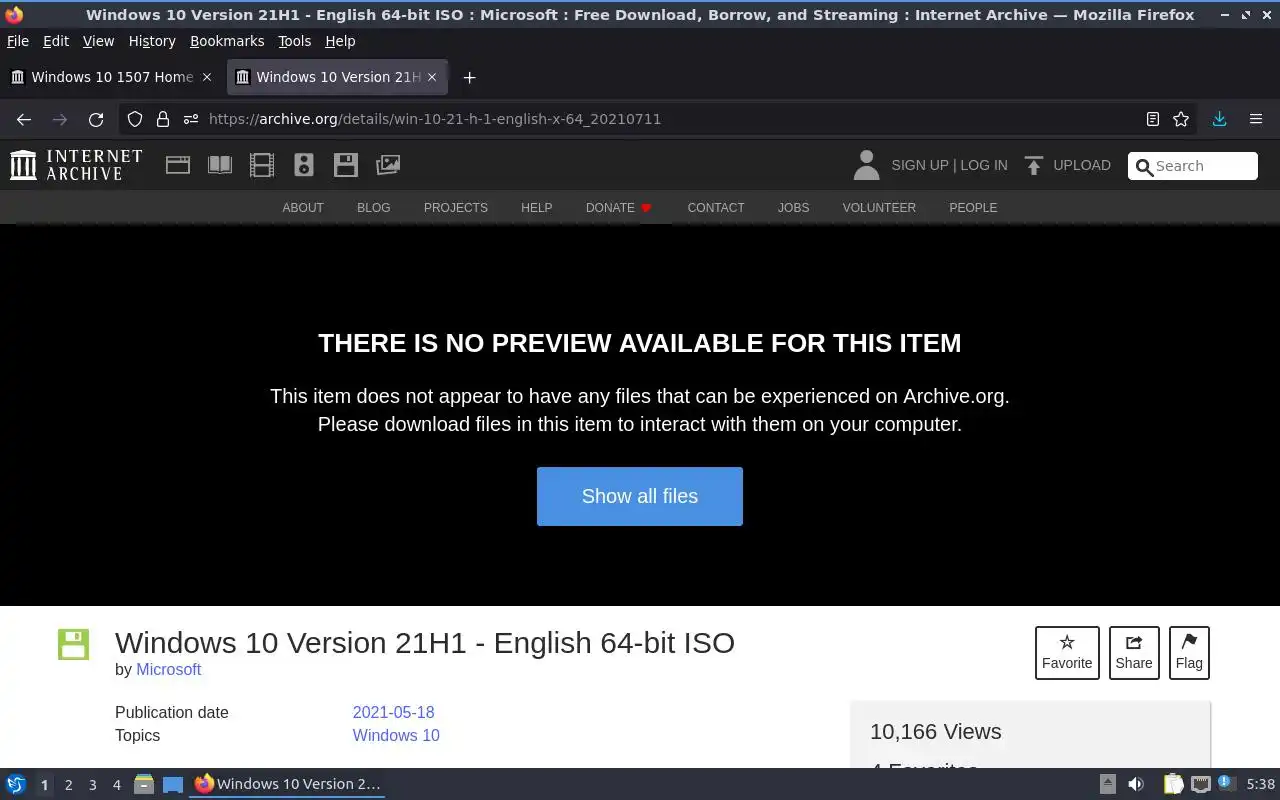Open the VOLUNTEER navigation link
The height and width of the screenshot is (800, 1280).
click(879, 208)
